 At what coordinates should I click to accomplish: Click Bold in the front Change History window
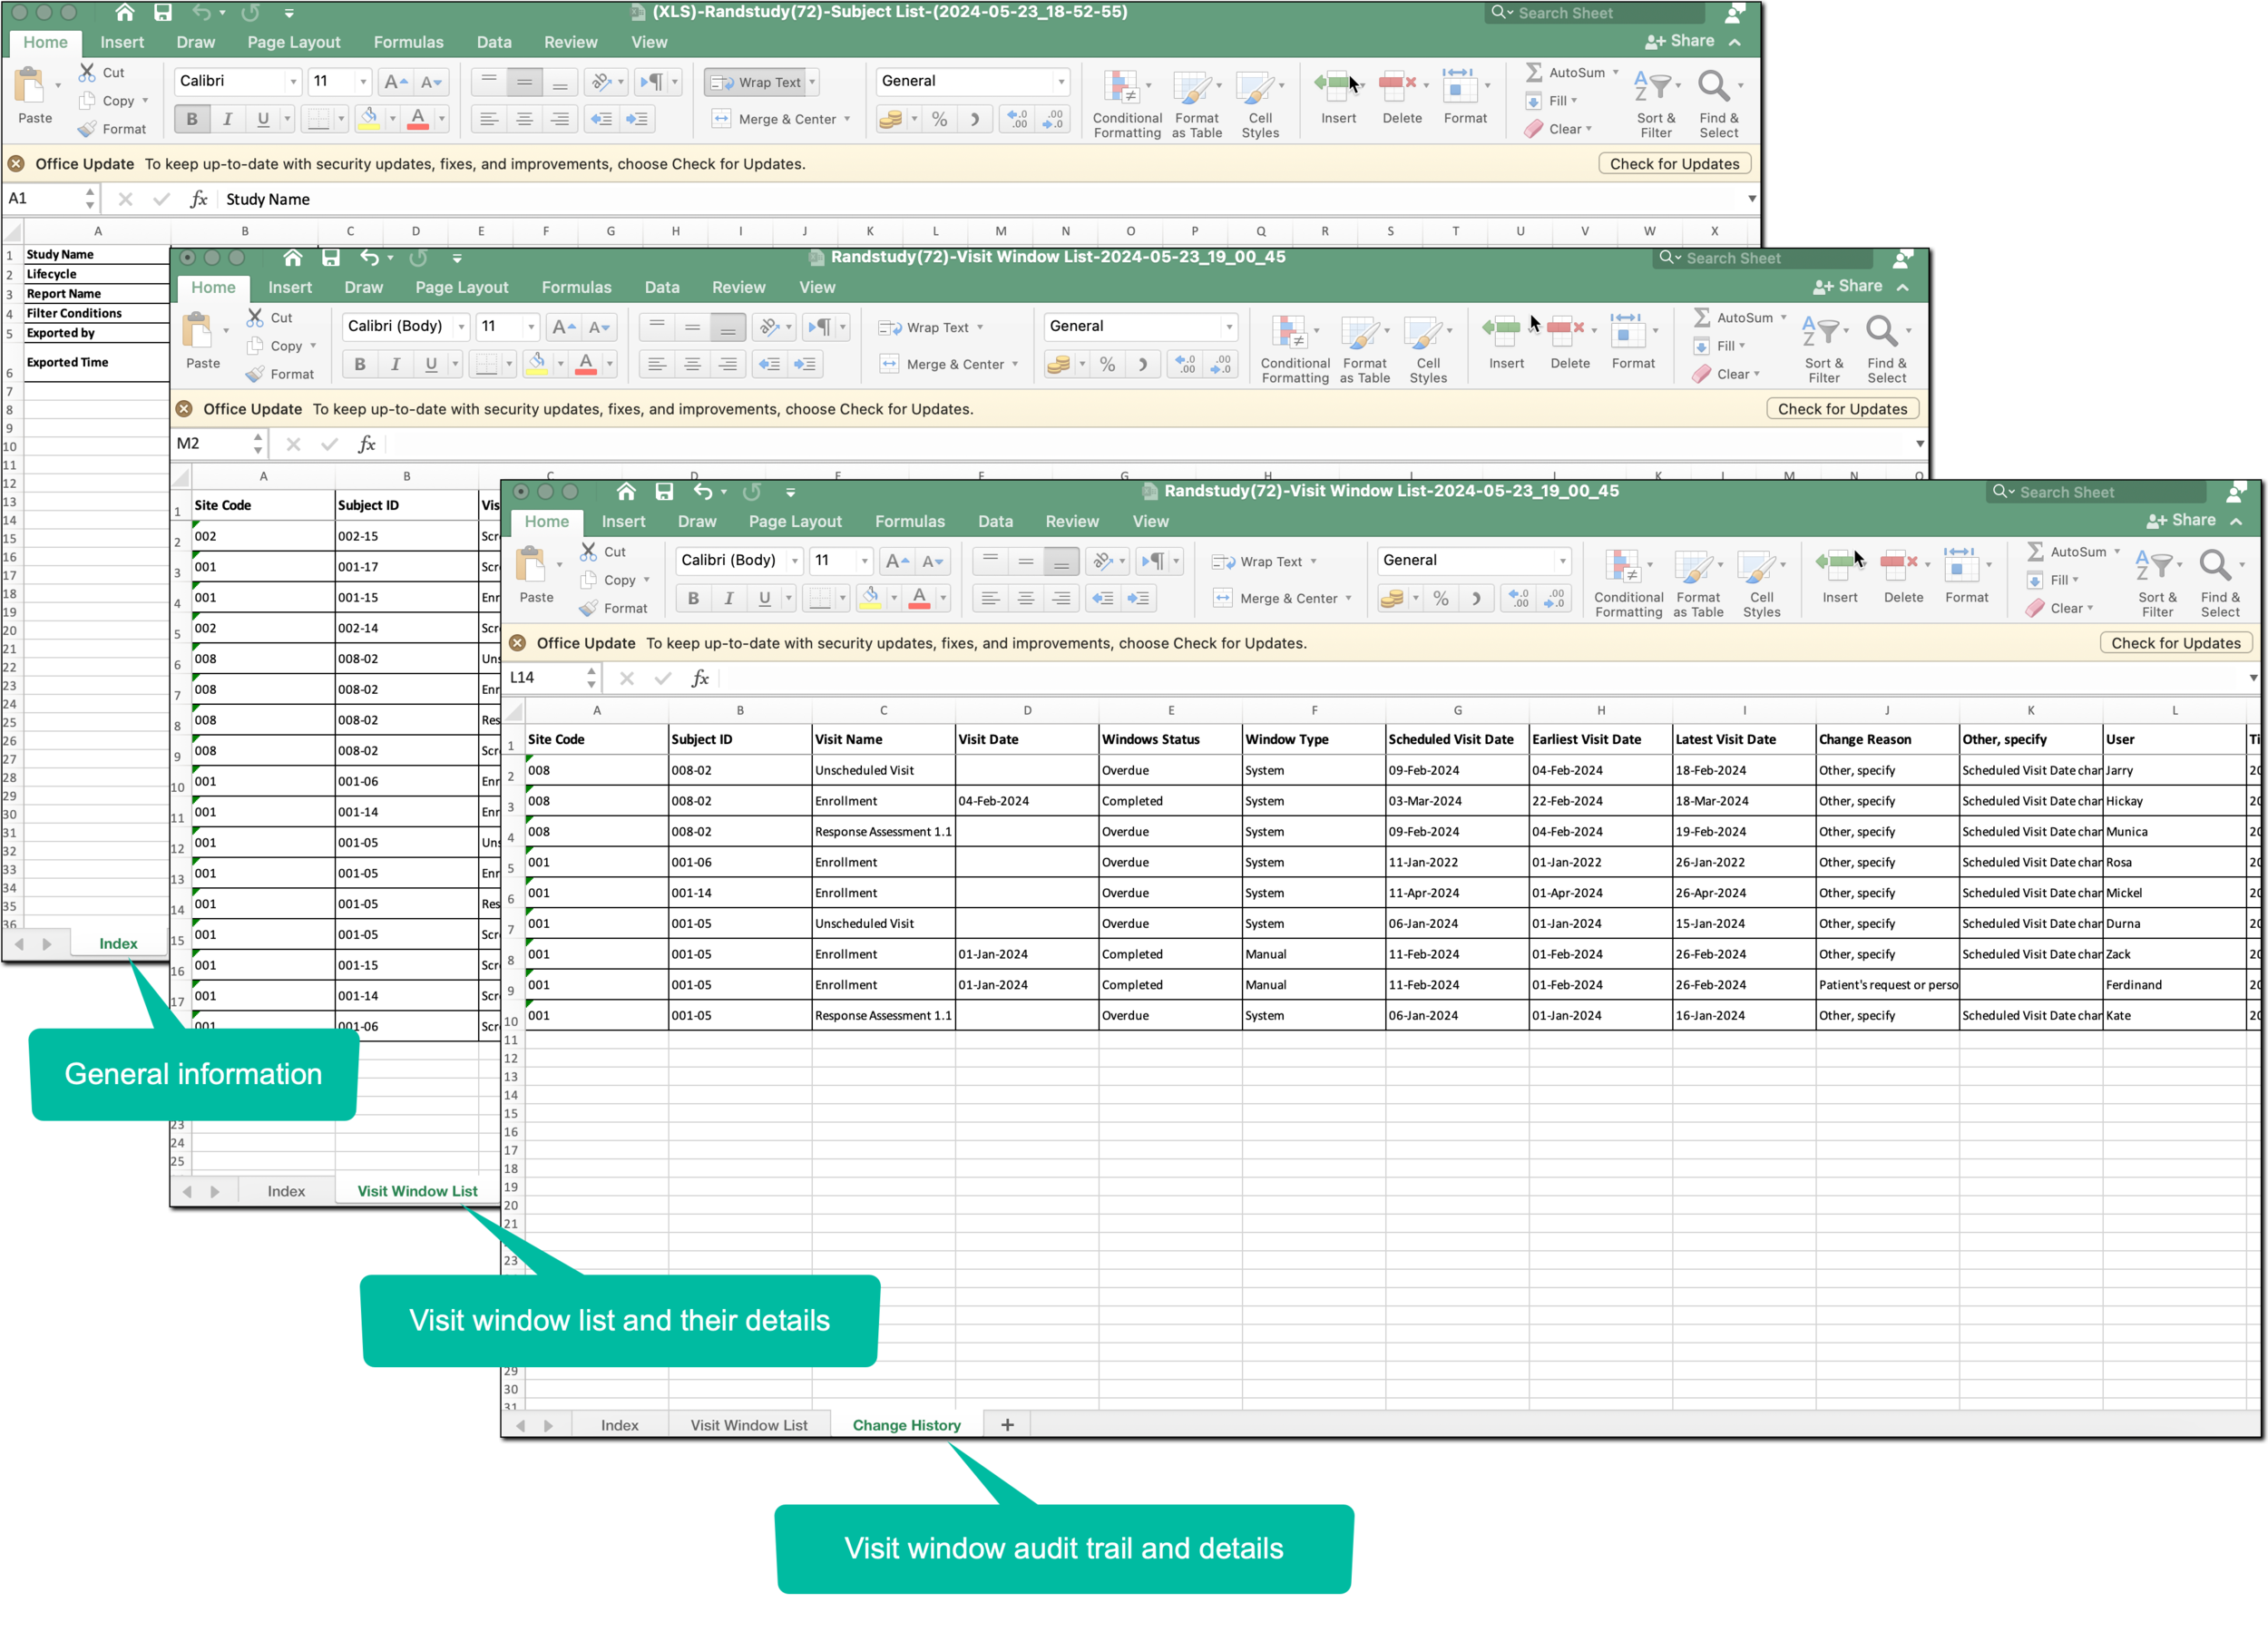click(693, 598)
